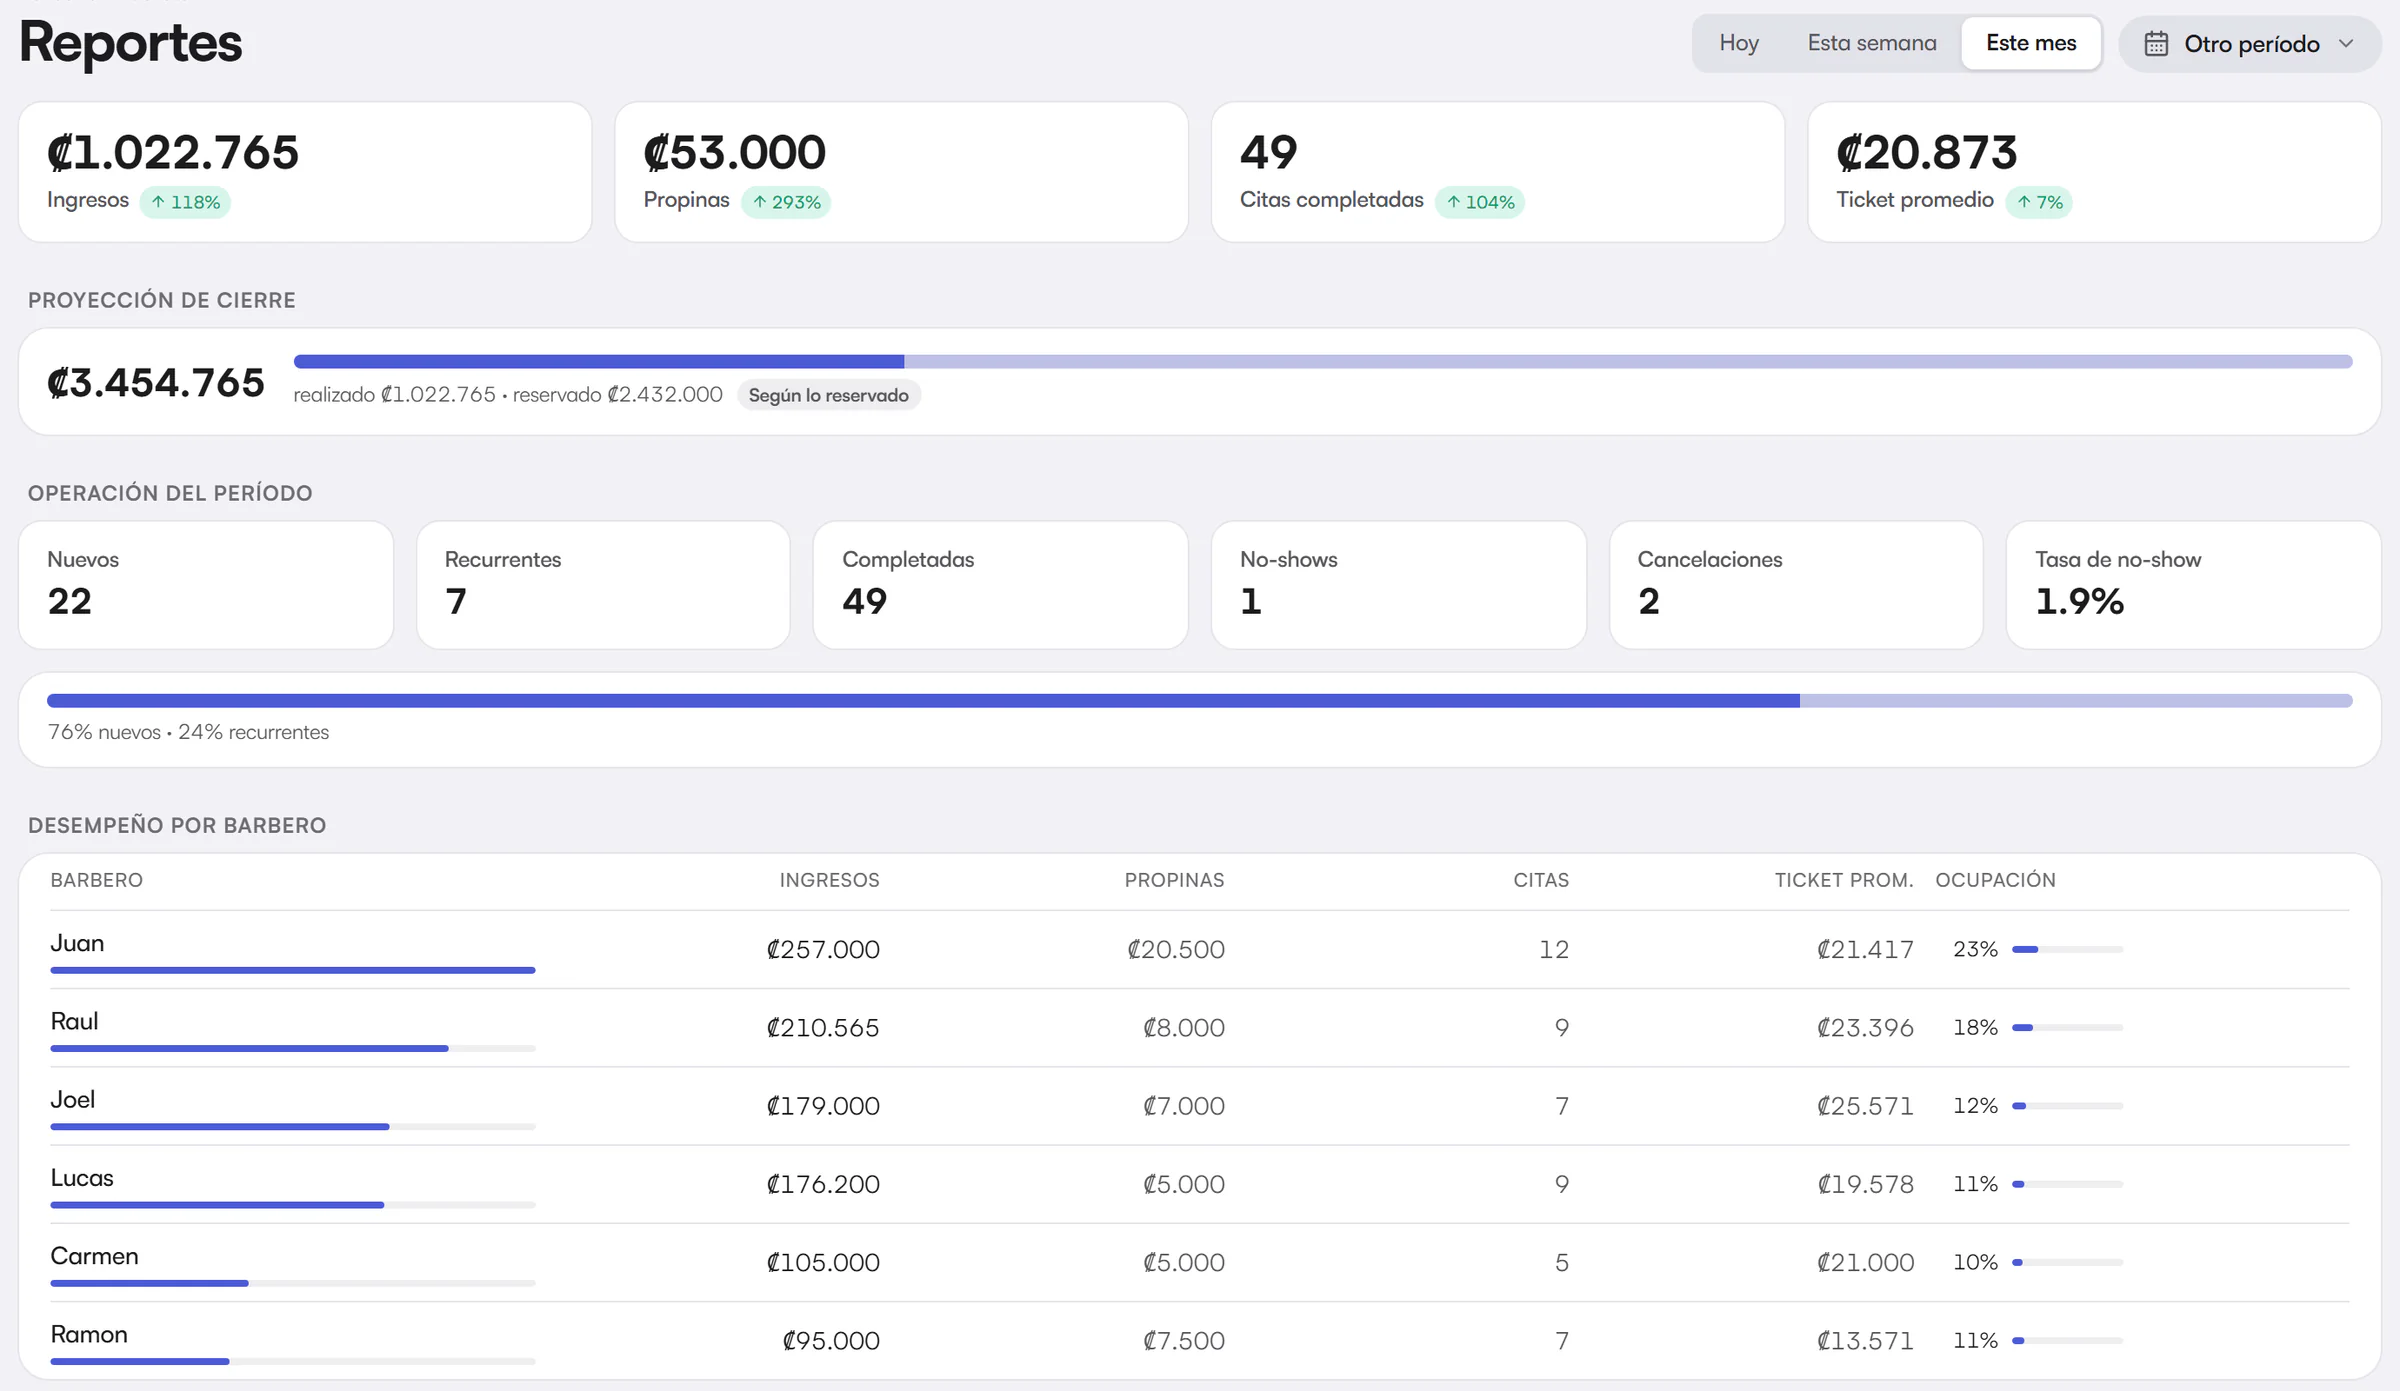Click the Propinas 293% growth badge

point(786,202)
